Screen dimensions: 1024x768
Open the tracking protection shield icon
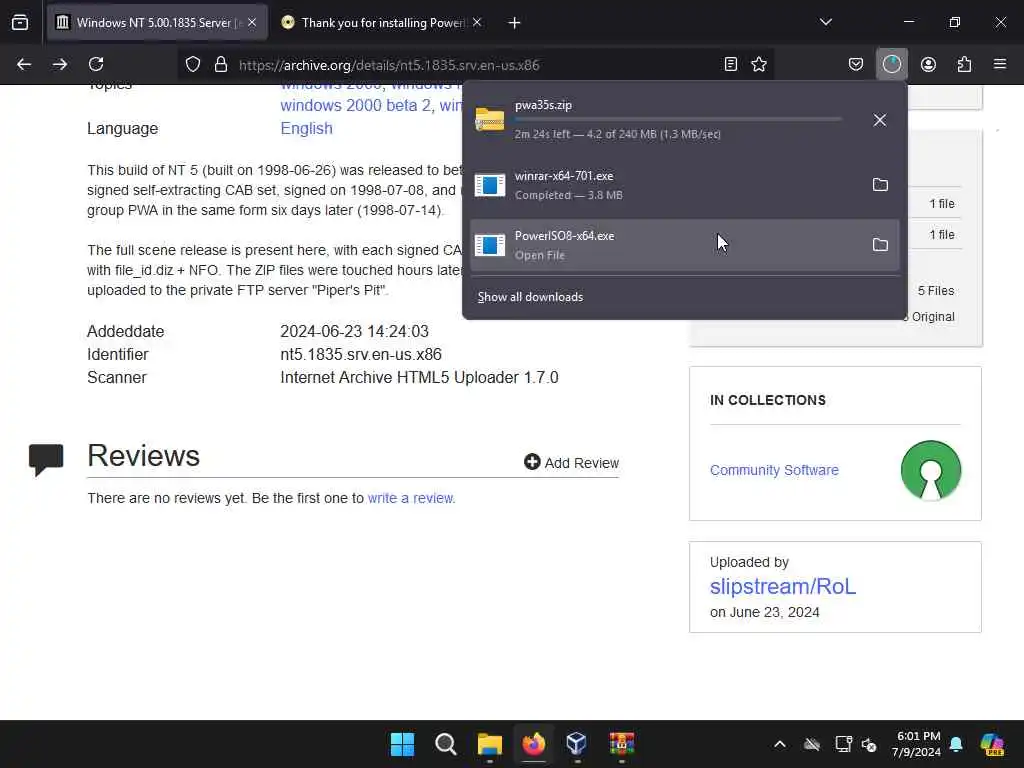193,64
